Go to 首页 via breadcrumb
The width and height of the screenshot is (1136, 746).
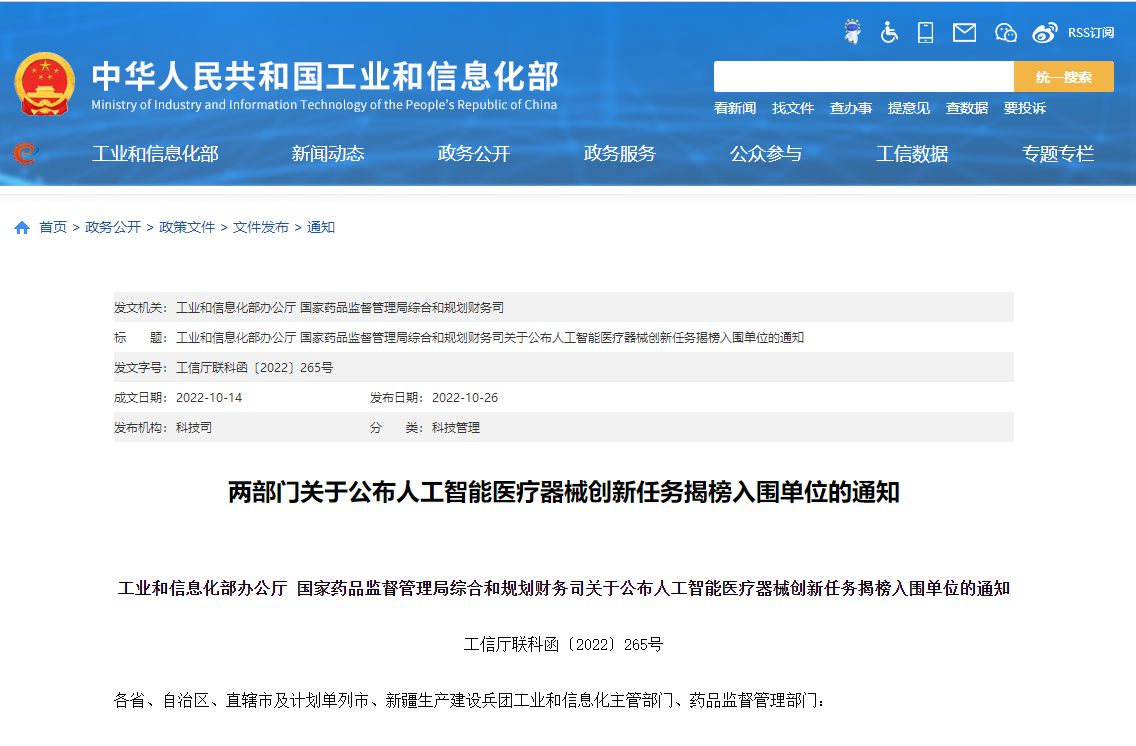click(53, 227)
